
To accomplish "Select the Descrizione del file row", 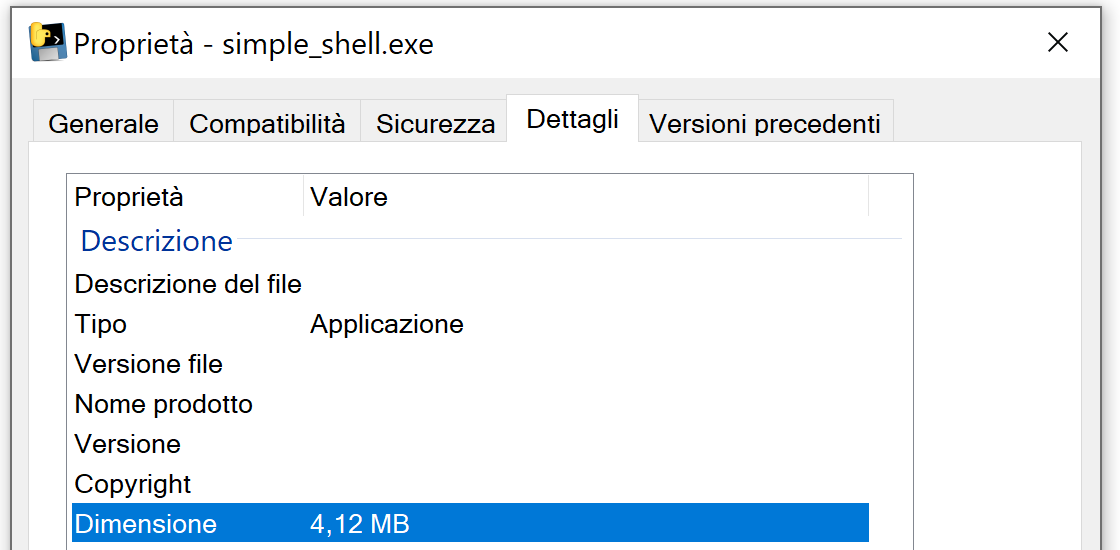I will point(188,284).
